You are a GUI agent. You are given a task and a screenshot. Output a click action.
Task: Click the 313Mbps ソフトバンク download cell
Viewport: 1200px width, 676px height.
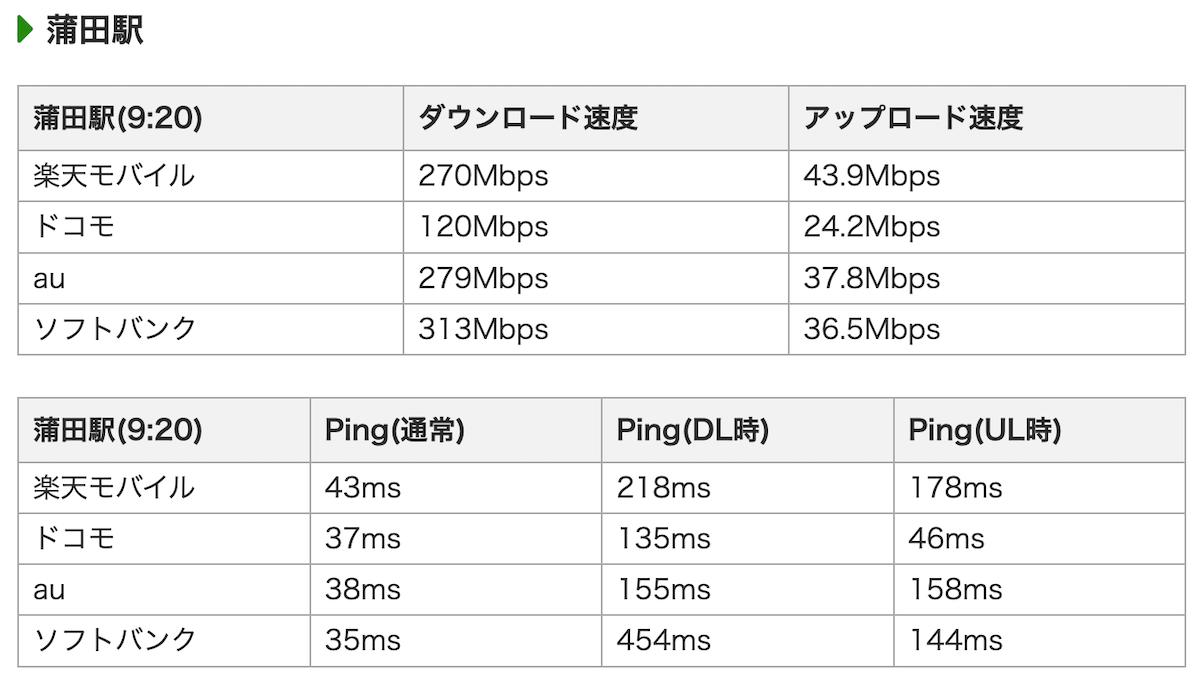[484, 329]
